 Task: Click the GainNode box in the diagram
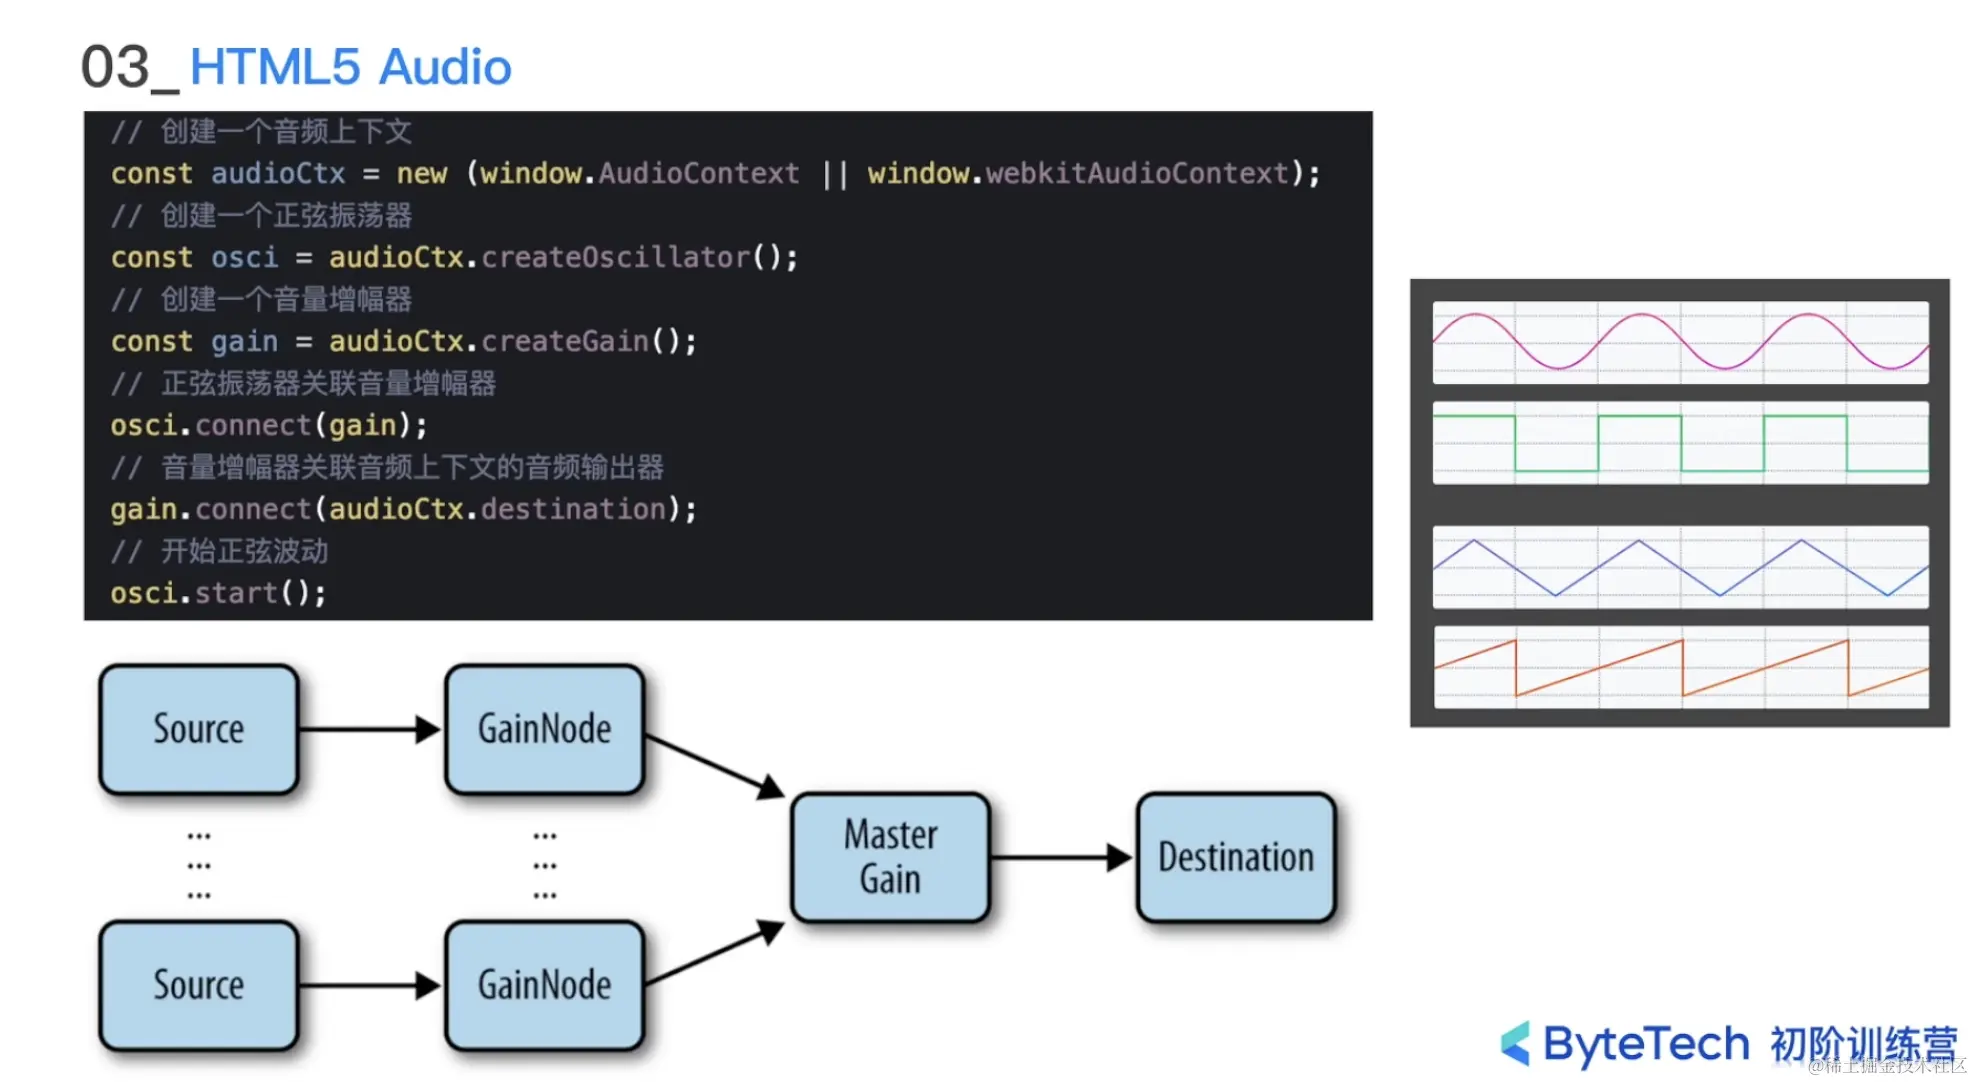pyautogui.click(x=544, y=729)
